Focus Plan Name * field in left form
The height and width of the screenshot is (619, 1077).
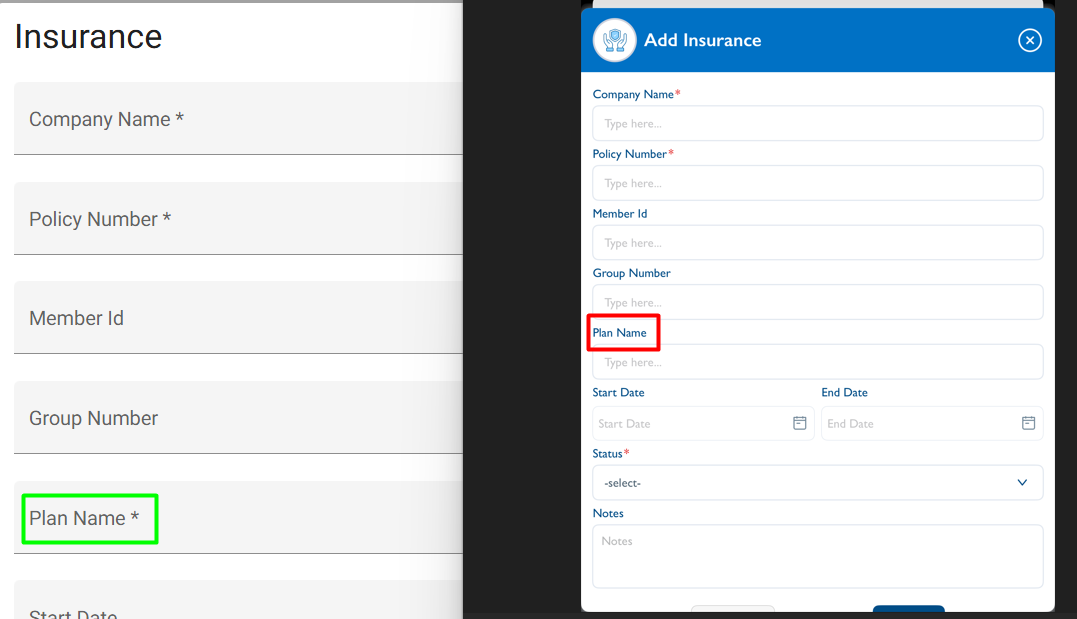238,518
